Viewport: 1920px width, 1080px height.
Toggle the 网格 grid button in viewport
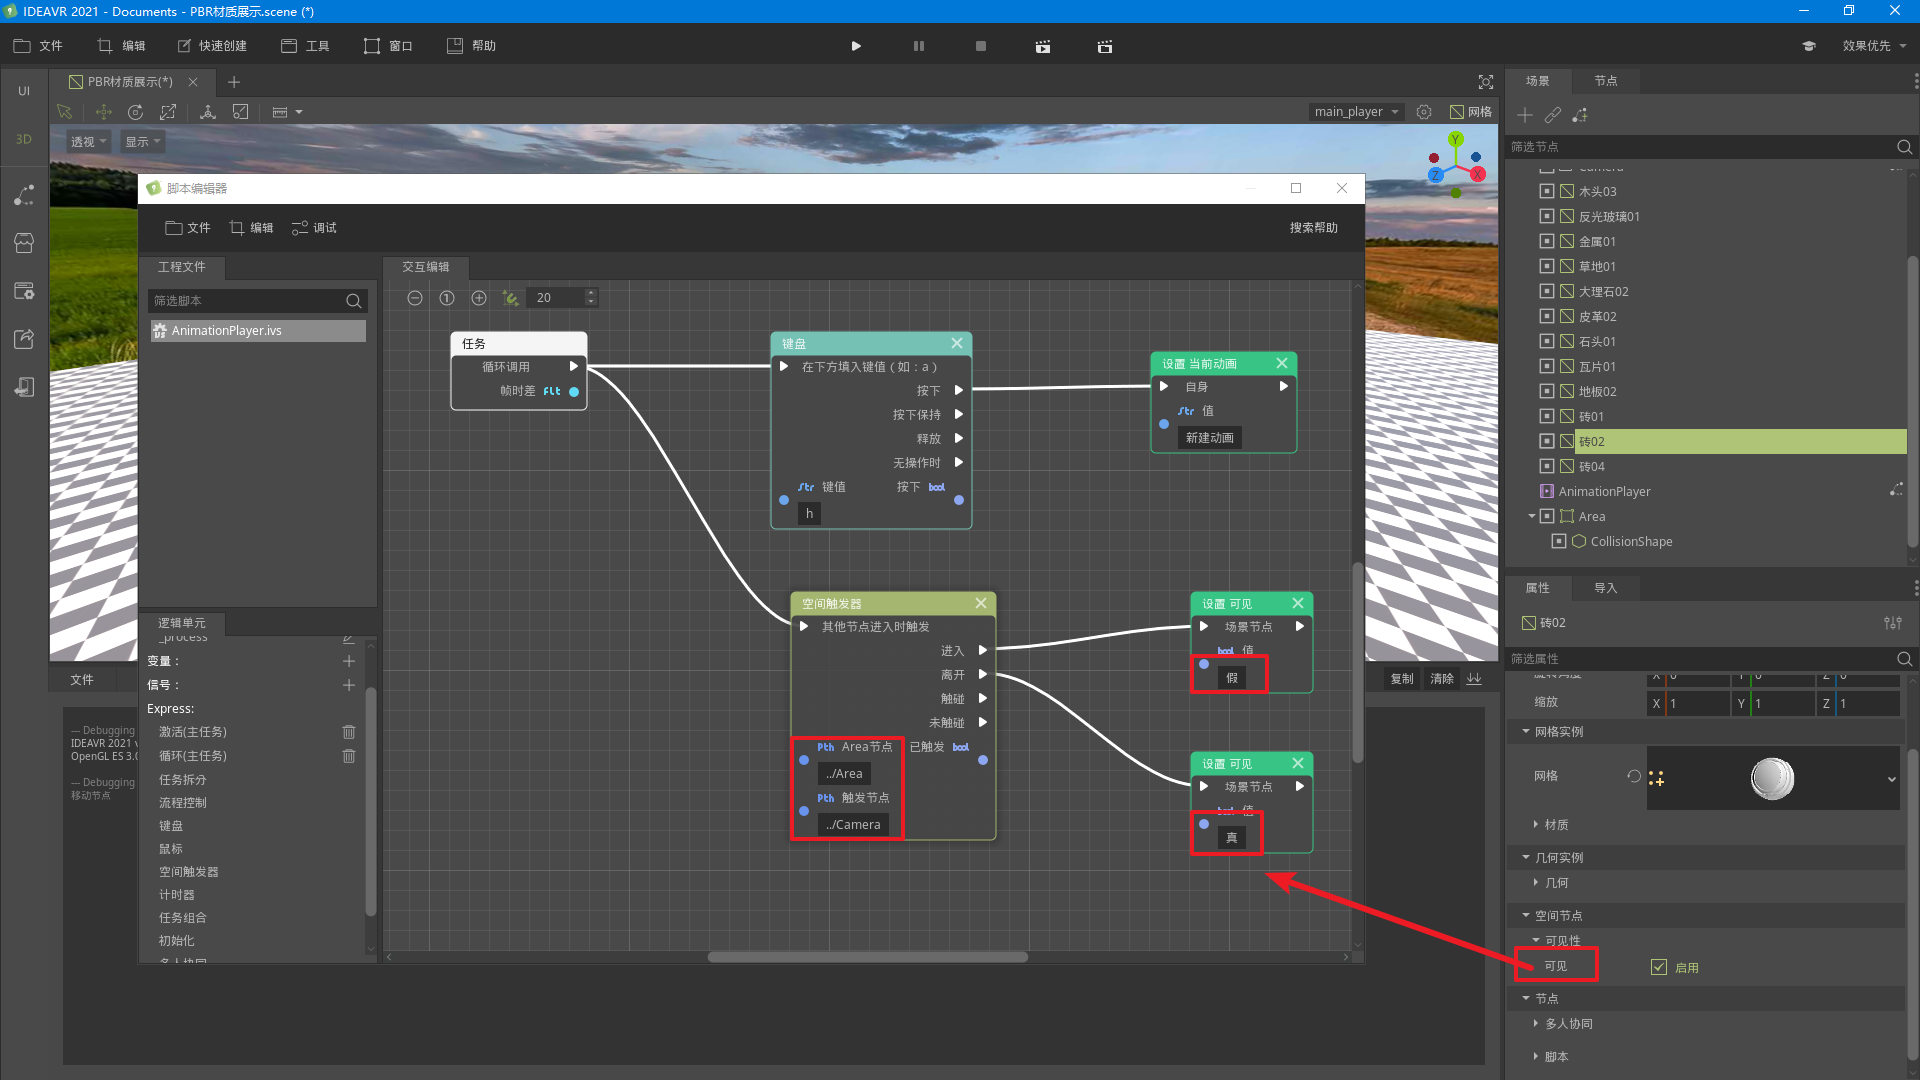pyautogui.click(x=1471, y=112)
